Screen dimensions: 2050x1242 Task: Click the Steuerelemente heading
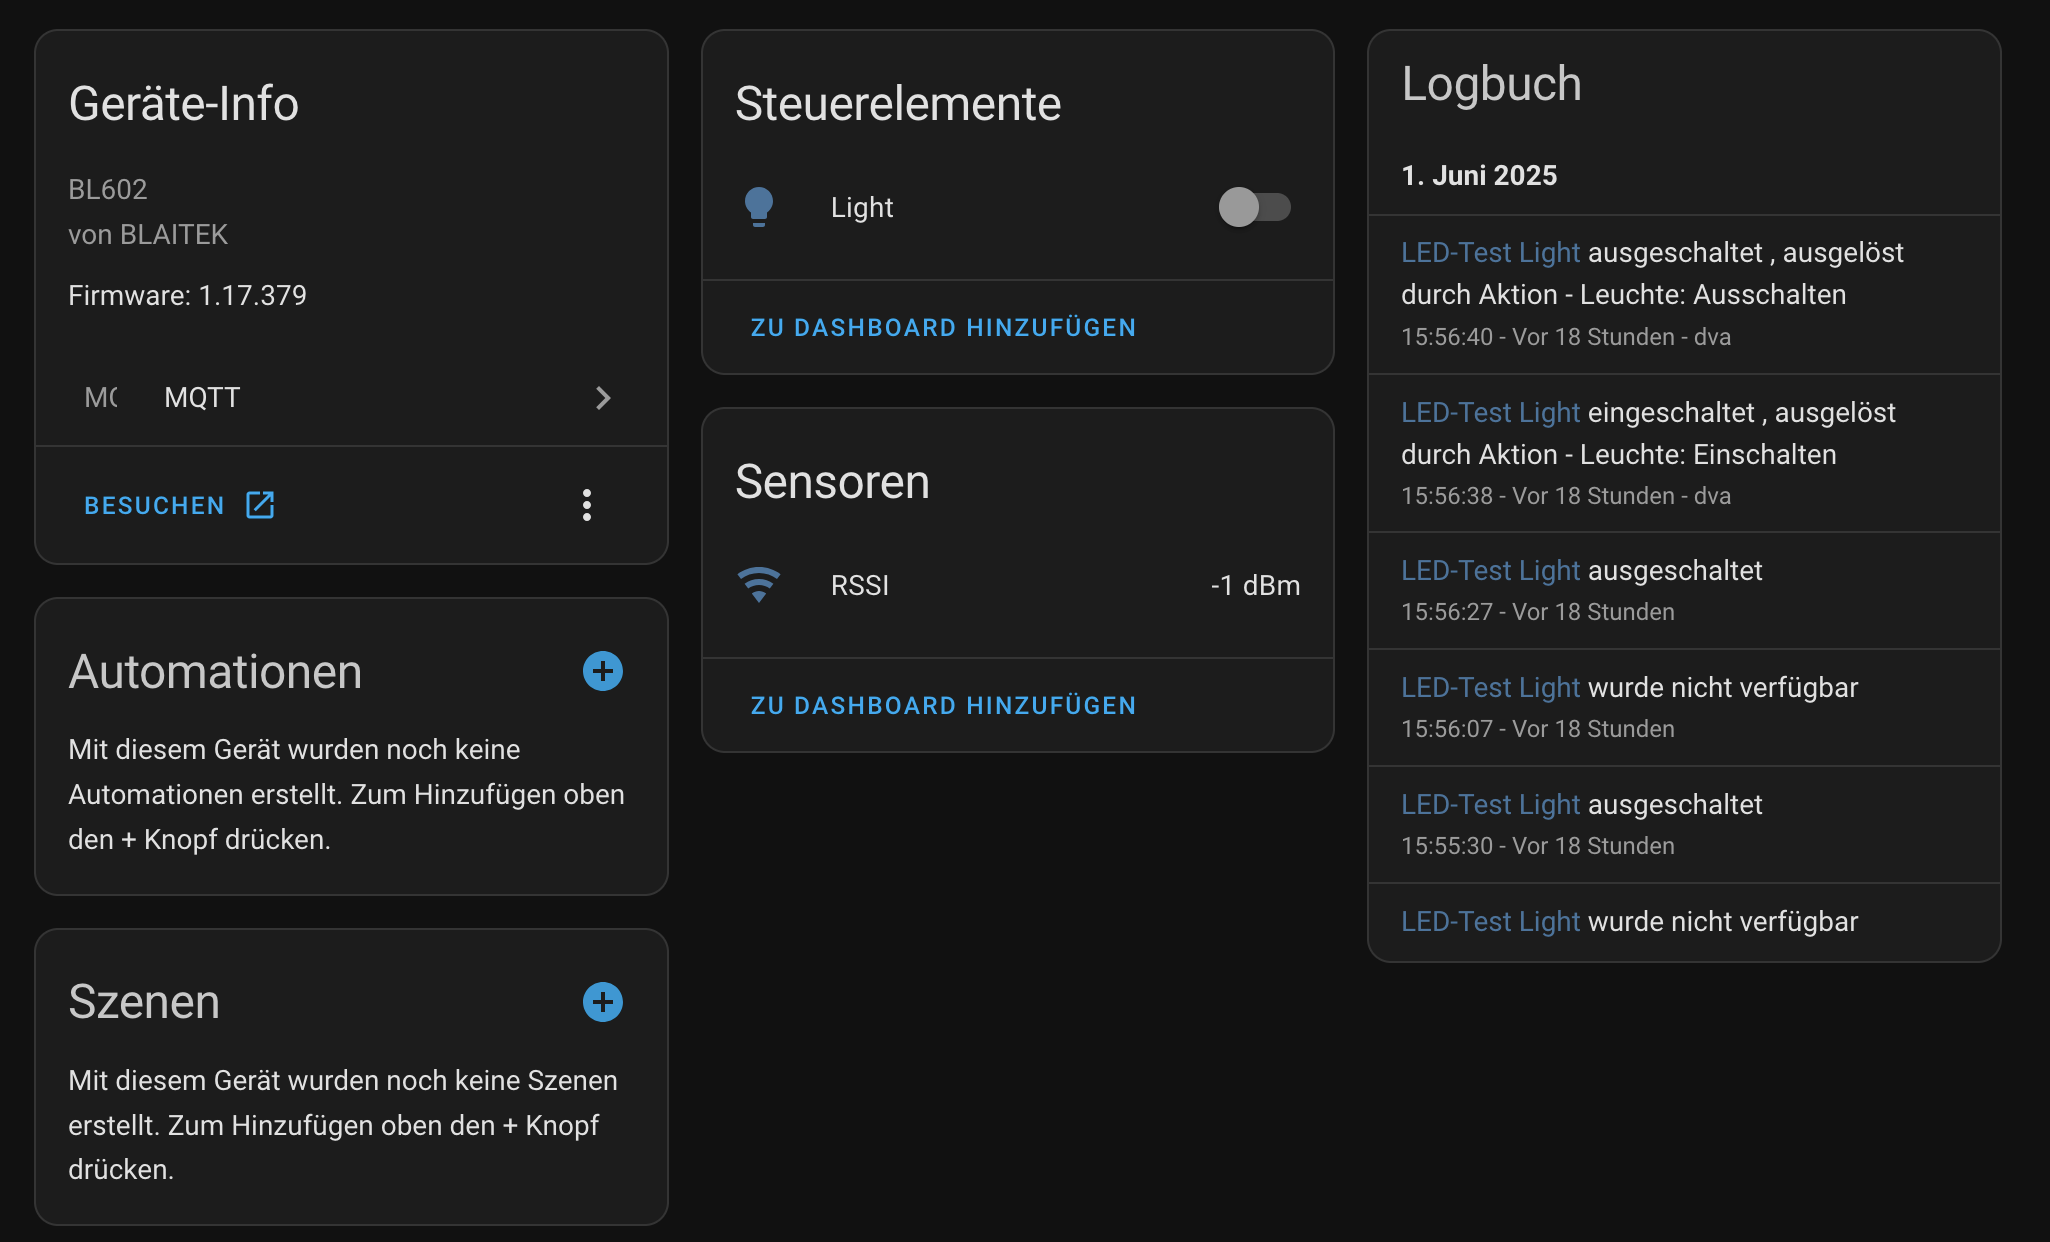coord(898,104)
